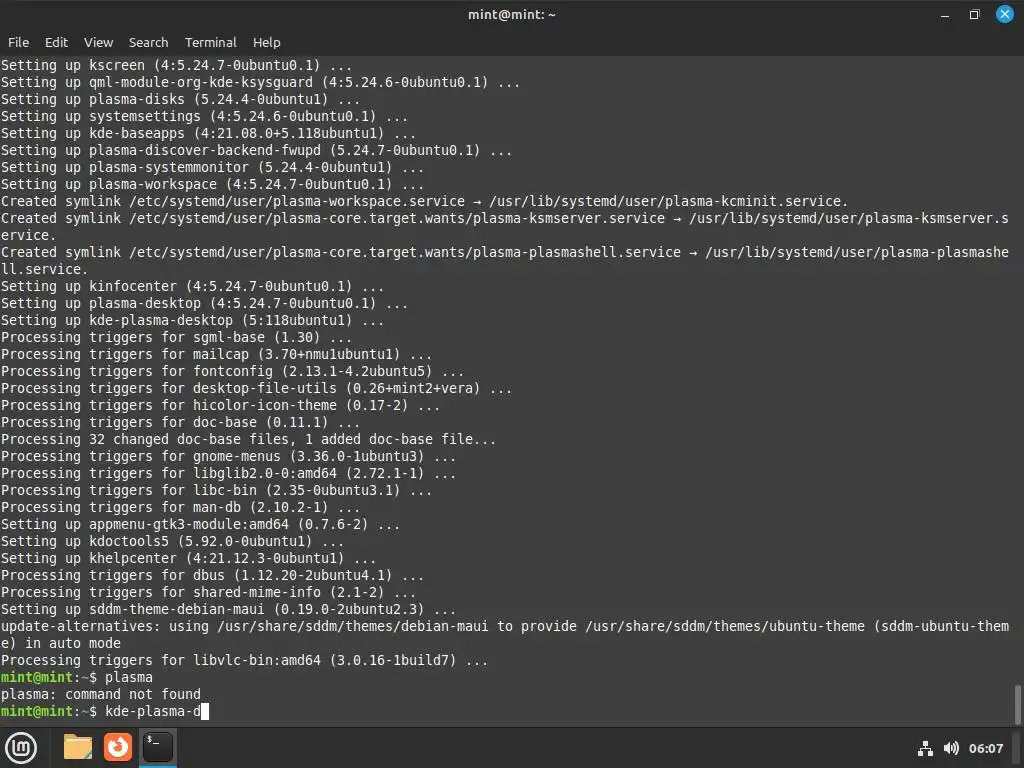The height and width of the screenshot is (768, 1024).
Task: Click 'Setting up appmenu-gtk3-module:amd64' line
Action: click(x=200, y=524)
